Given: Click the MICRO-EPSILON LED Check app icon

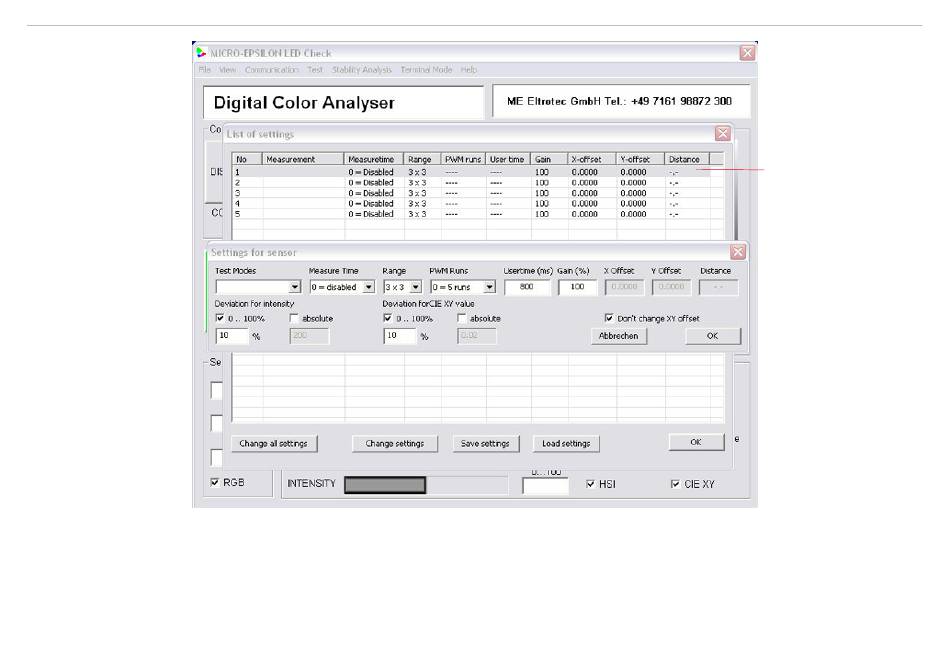Looking at the screenshot, I should (x=201, y=53).
